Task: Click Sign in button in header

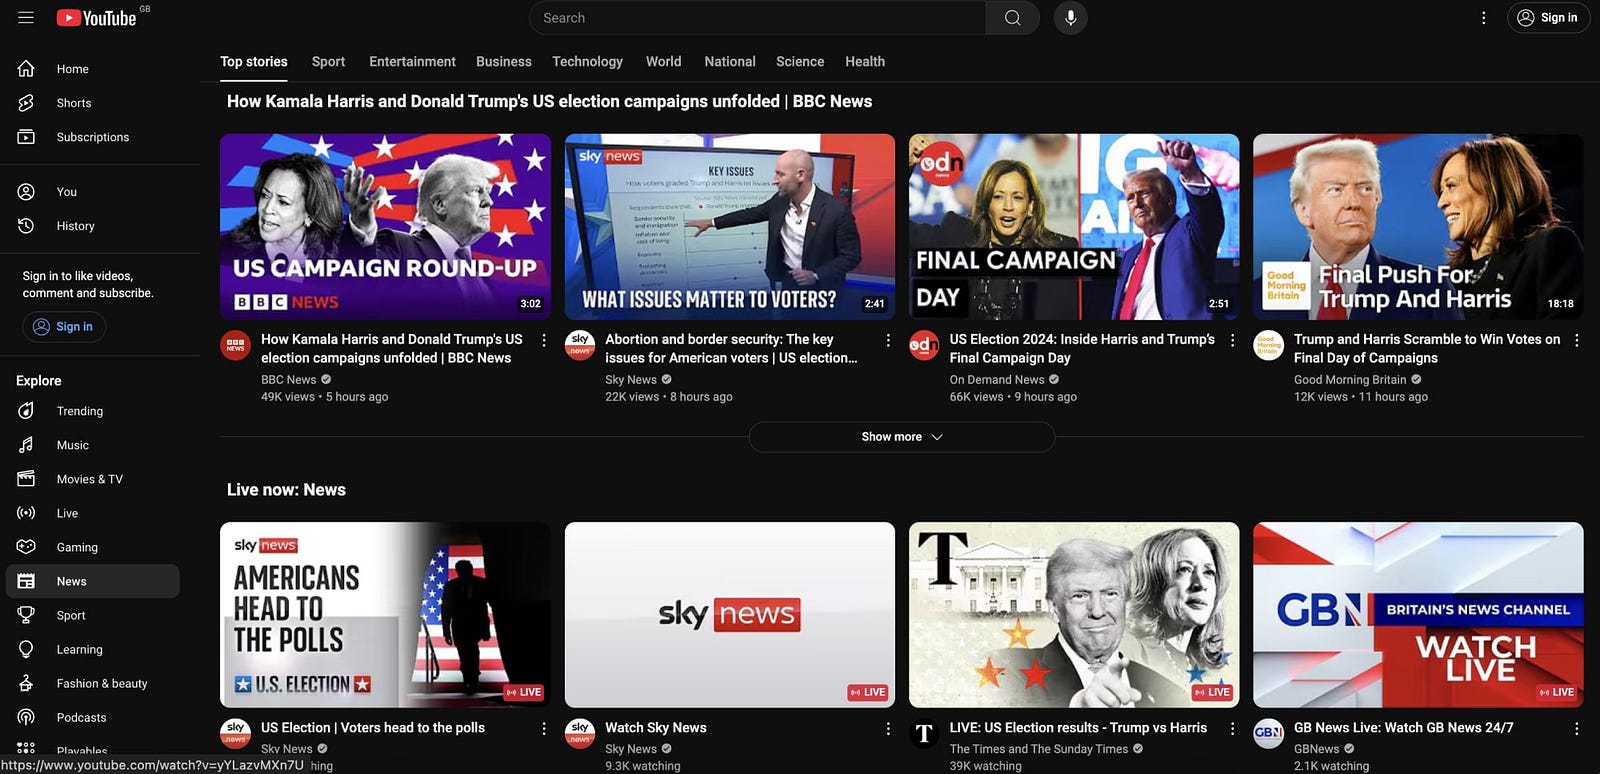Action: coord(1548,18)
